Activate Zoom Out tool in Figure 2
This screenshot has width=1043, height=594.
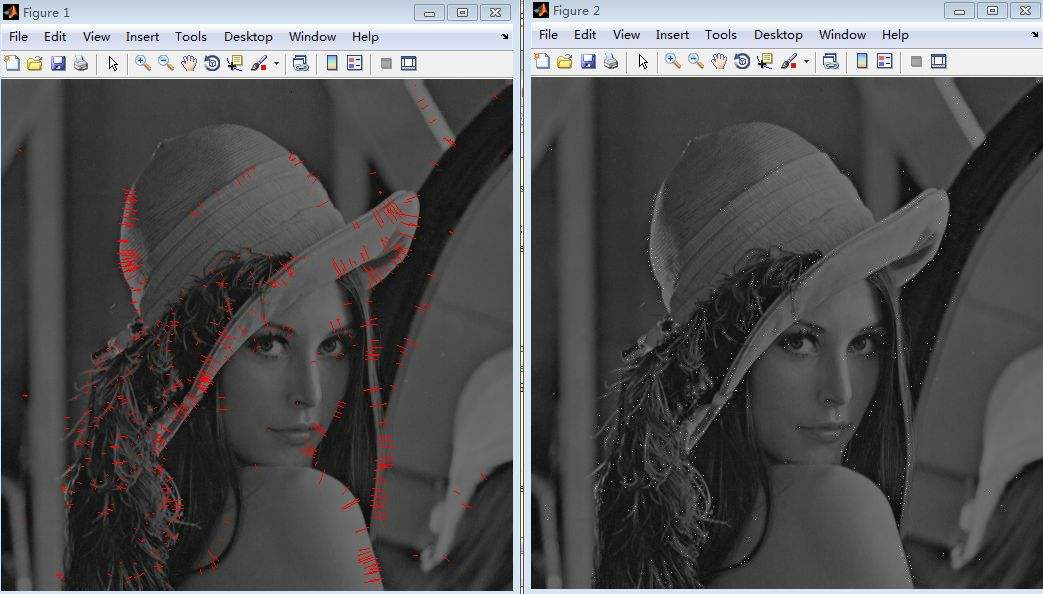(696, 61)
